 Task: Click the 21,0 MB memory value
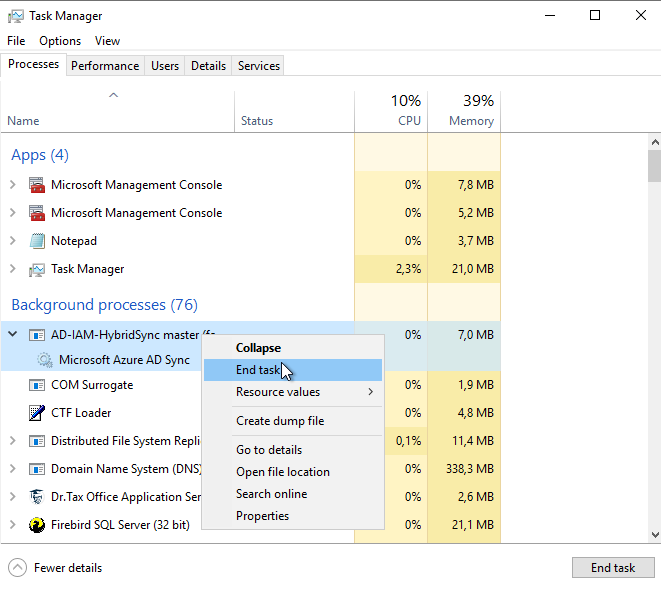(x=473, y=269)
